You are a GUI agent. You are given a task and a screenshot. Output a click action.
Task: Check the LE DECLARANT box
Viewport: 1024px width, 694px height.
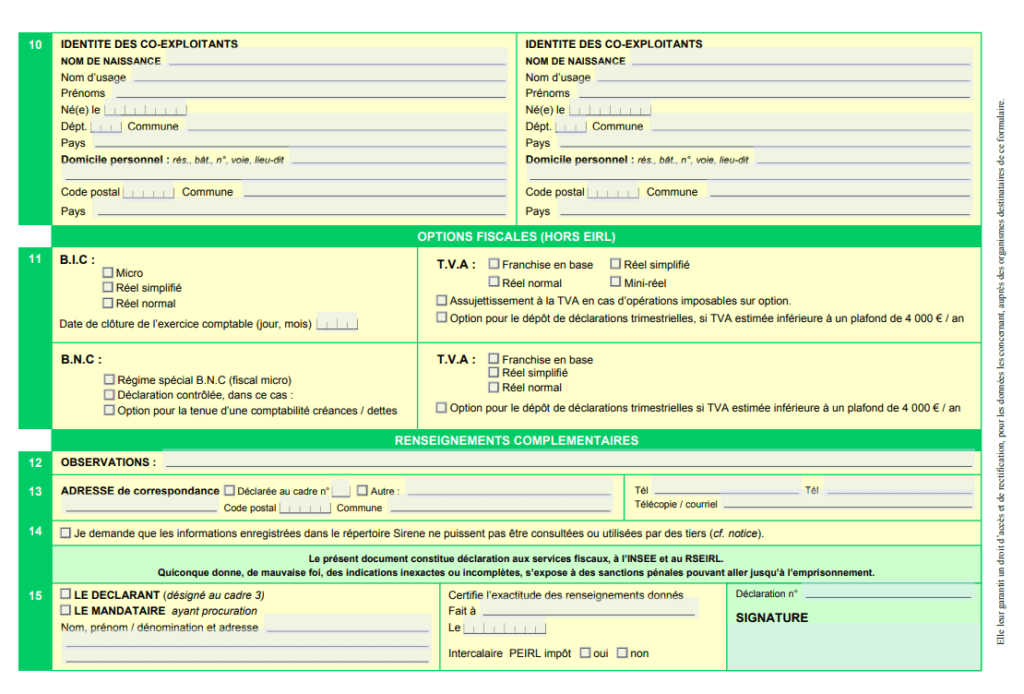pos(66,594)
